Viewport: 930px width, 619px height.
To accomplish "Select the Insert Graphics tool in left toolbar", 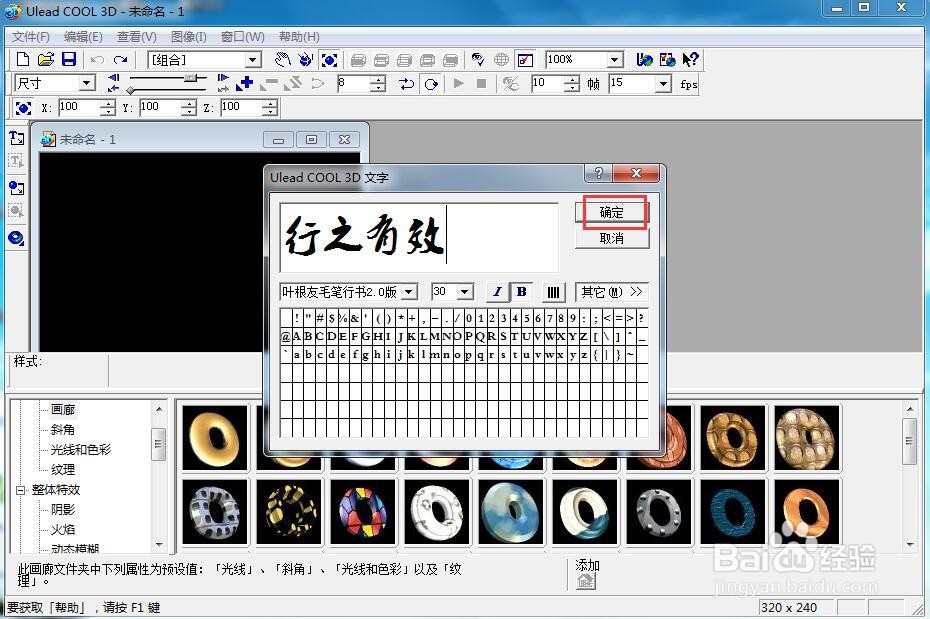I will point(17,188).
